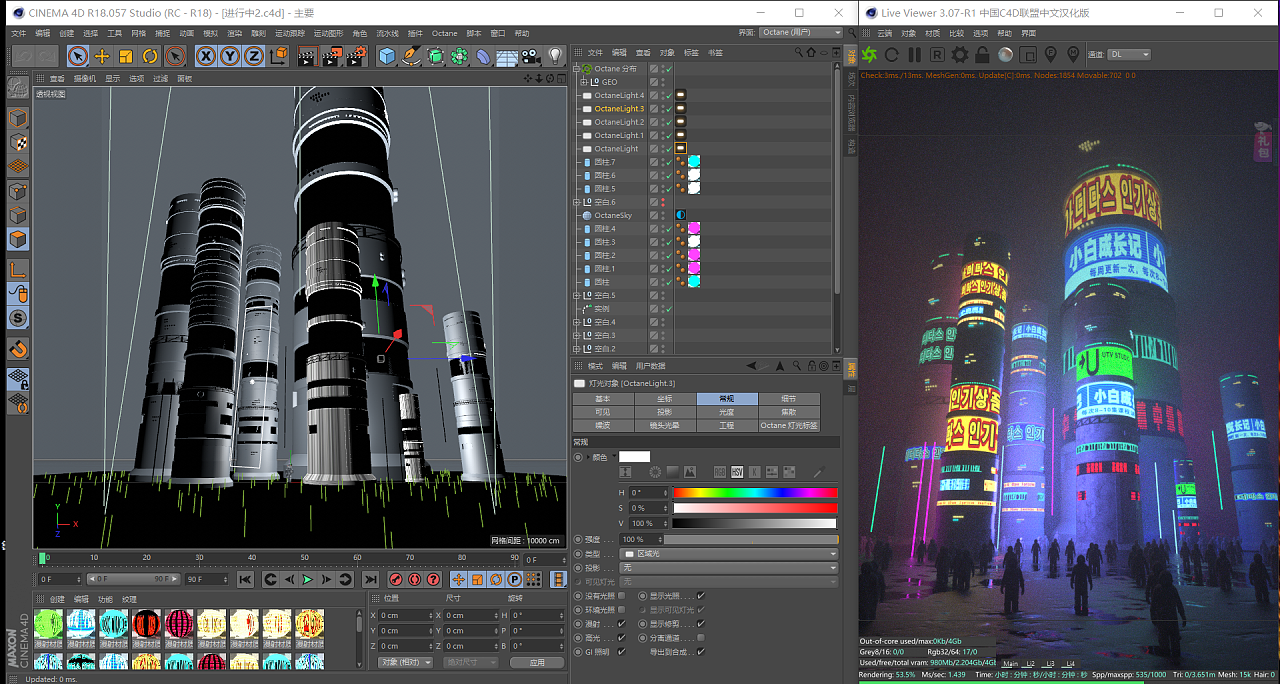Toggle the 没有光照 checkbox
Screen dimensions: 1280x684
click(622, 595)
